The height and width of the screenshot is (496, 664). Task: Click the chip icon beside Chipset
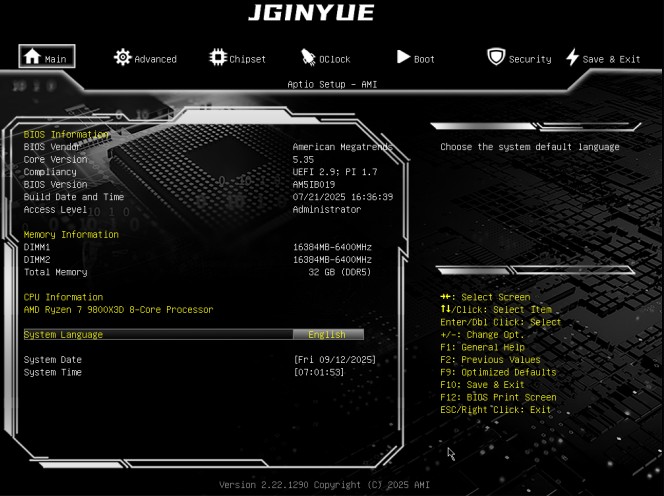218,57
